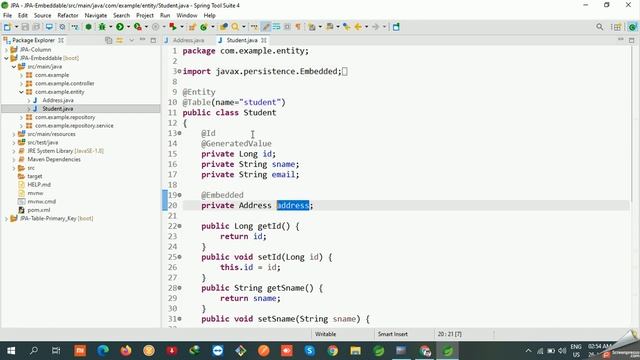Toggle Link with Editor in Package Explorer
Image resolution: width=640 pixels, height=360 pixels.
(x=120, y=40)
